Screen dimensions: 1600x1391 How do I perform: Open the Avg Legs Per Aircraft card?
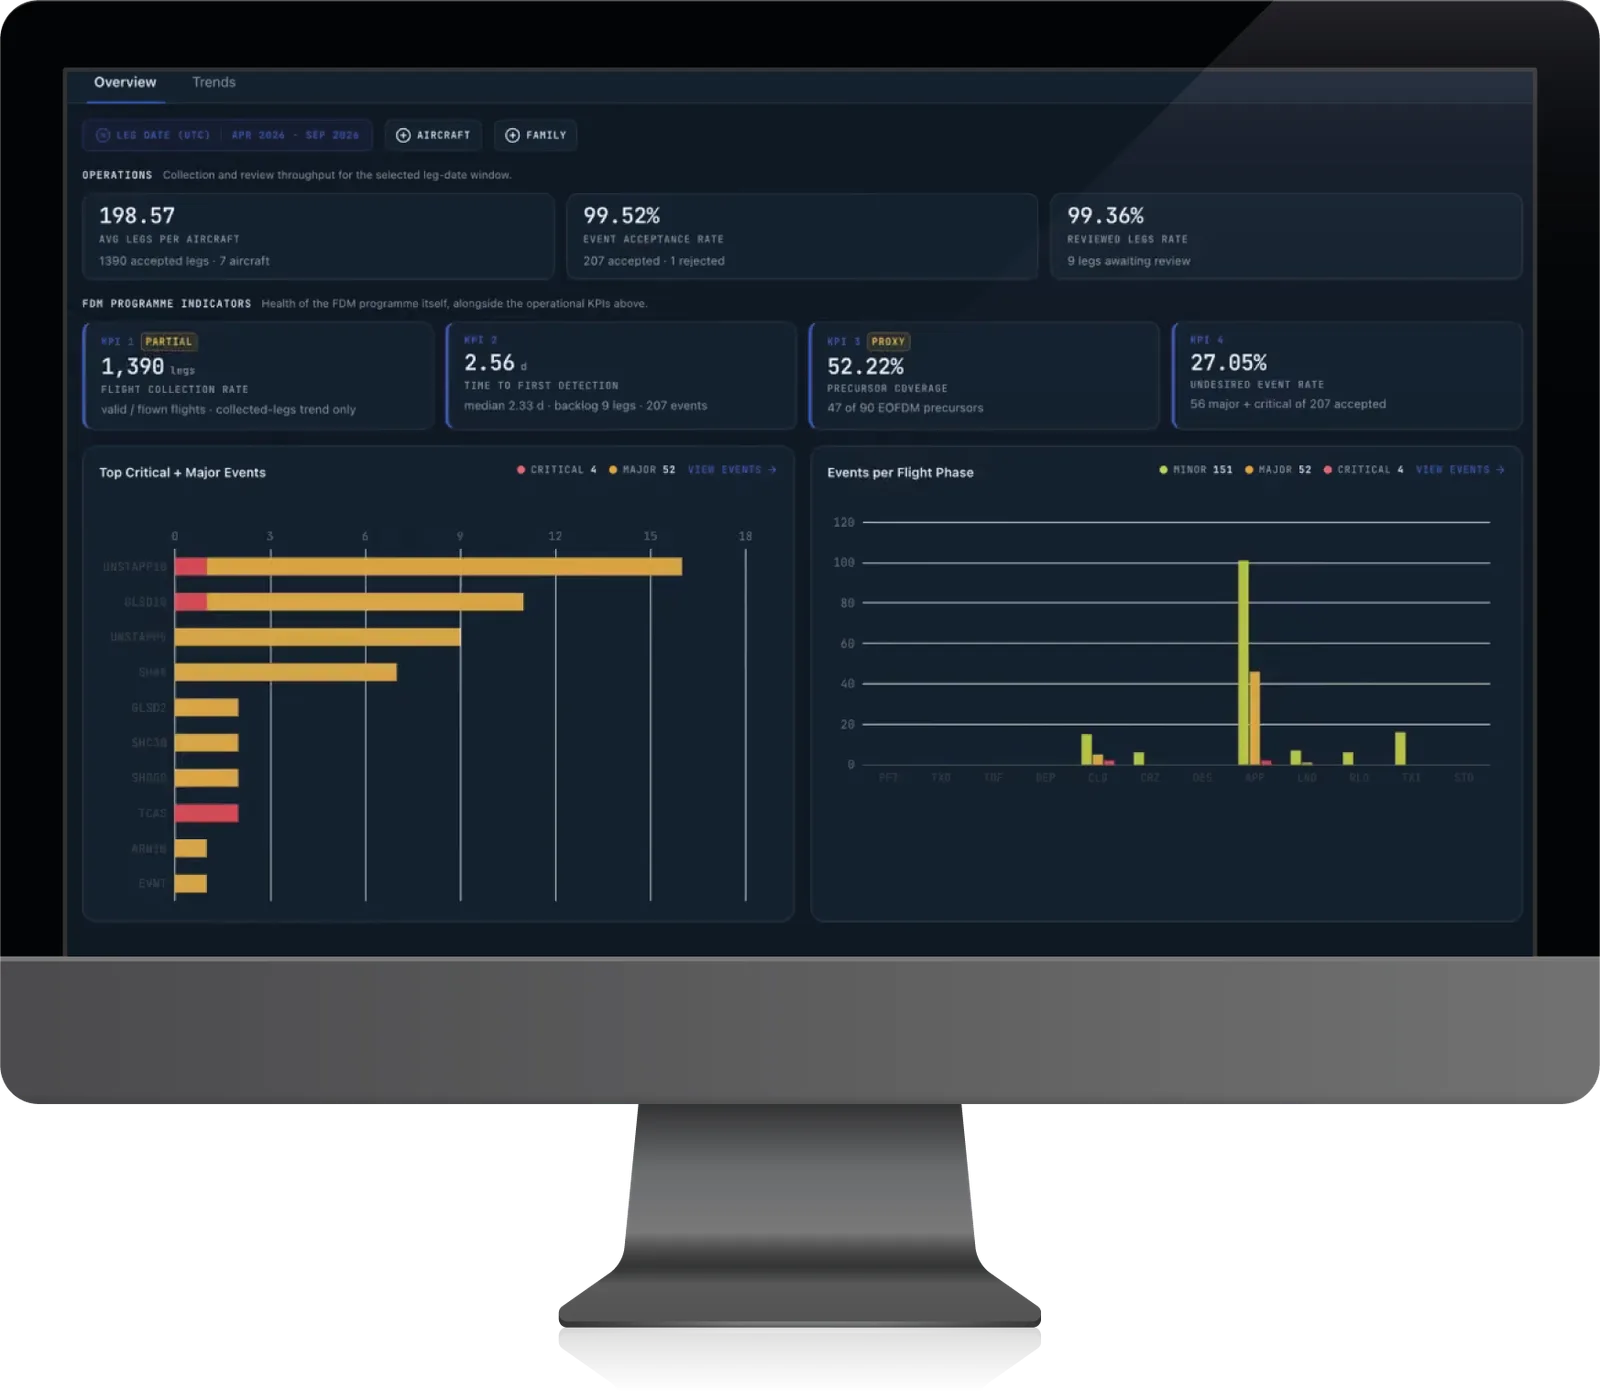click(318, 236)
